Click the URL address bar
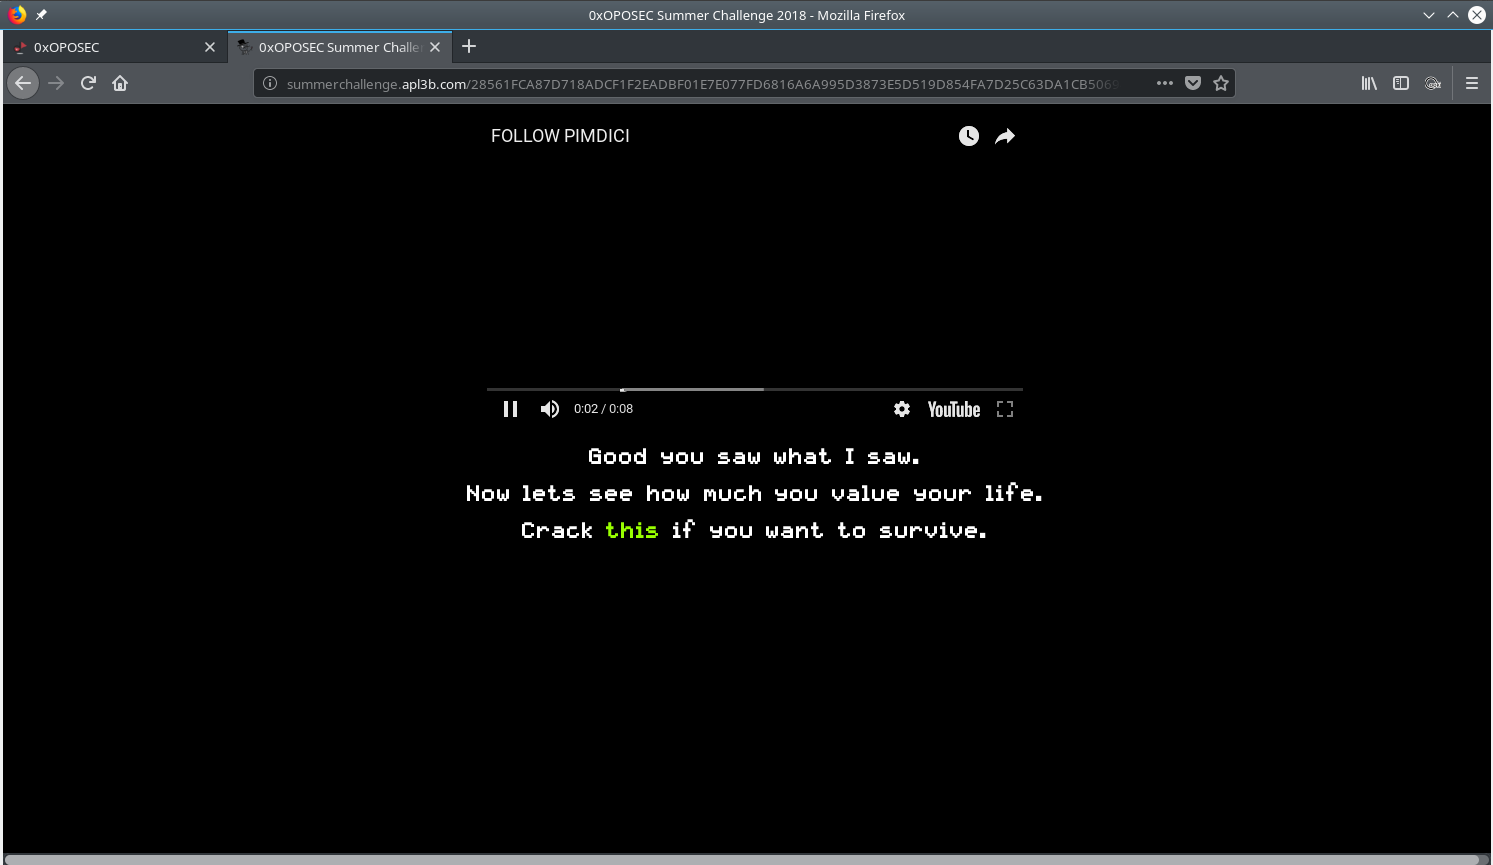 click(700, 84)
